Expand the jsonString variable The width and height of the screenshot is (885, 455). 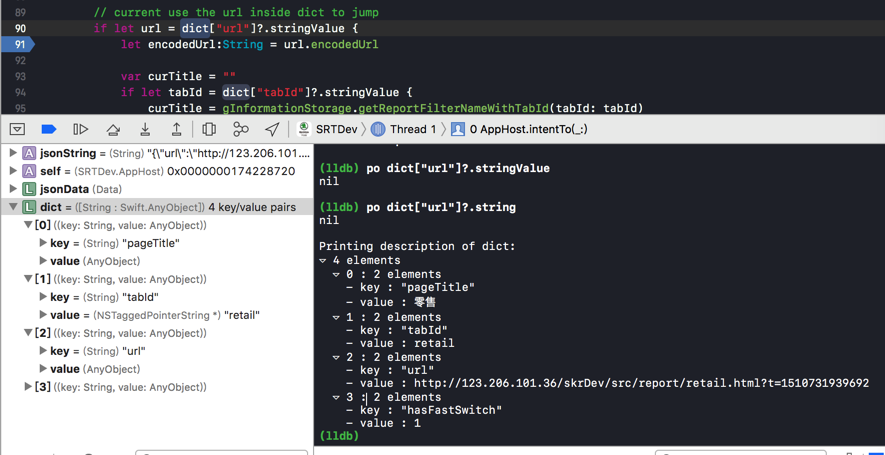14,153
